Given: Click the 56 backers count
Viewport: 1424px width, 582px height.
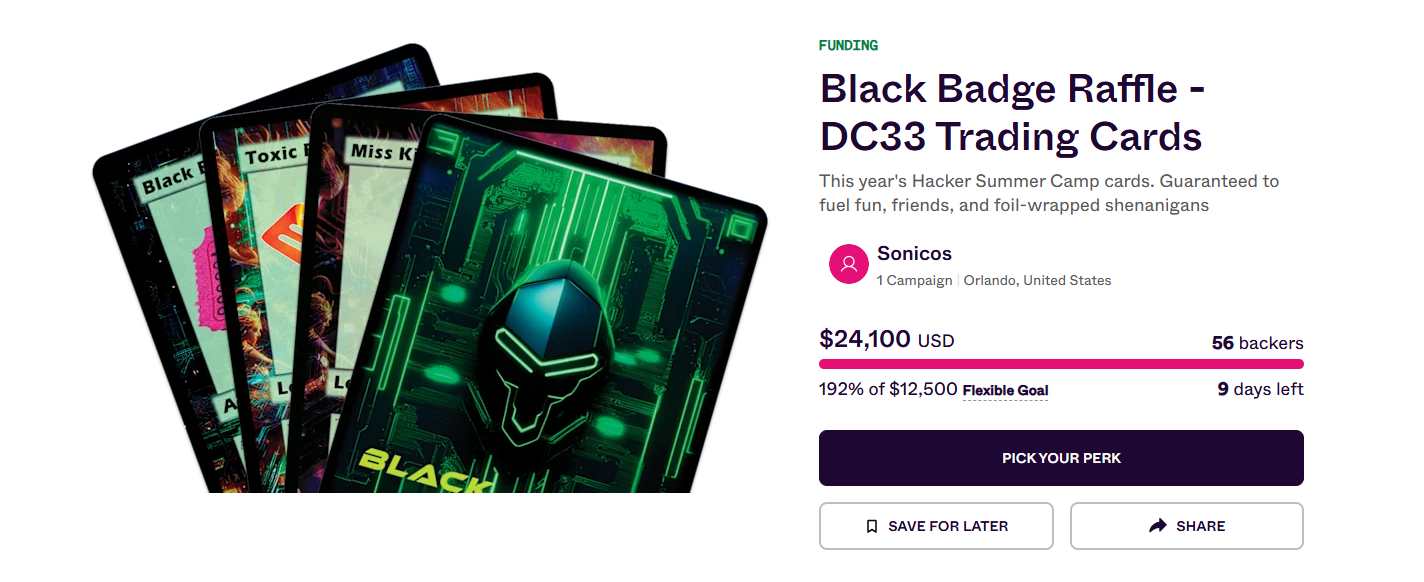Looking at the screenshot, I should (x=1257, y=343).
